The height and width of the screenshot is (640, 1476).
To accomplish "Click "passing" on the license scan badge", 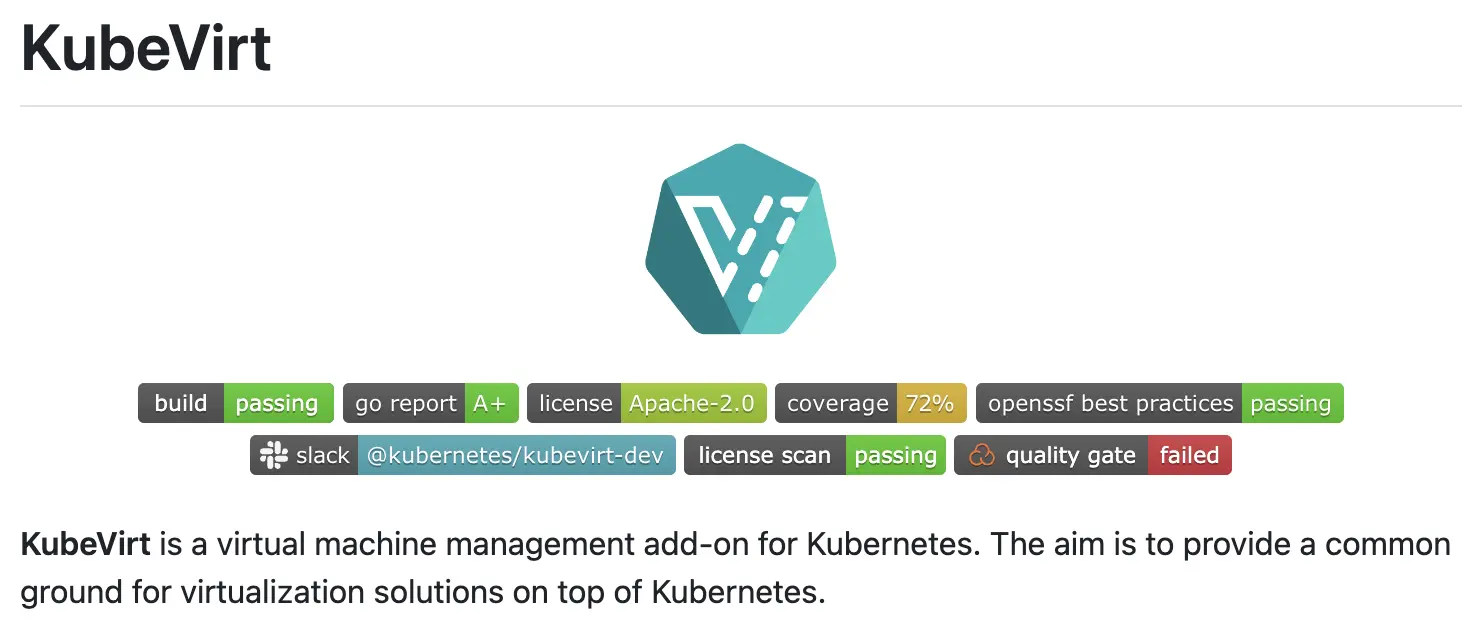I will tap(895, 455).
